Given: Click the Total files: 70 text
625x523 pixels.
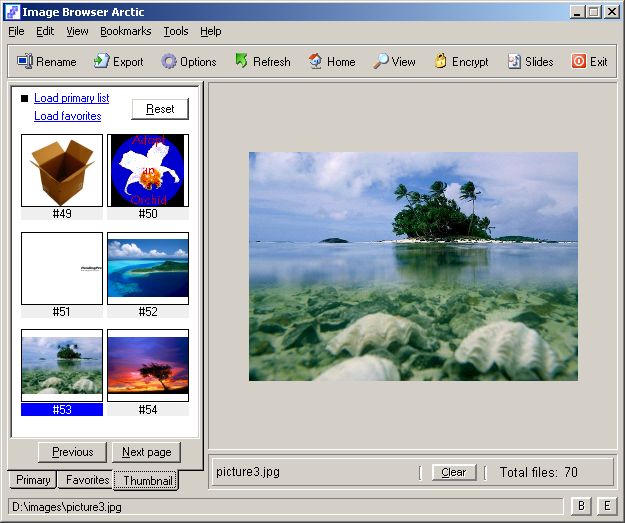Looking at the screenshot, I should point(539,472).
